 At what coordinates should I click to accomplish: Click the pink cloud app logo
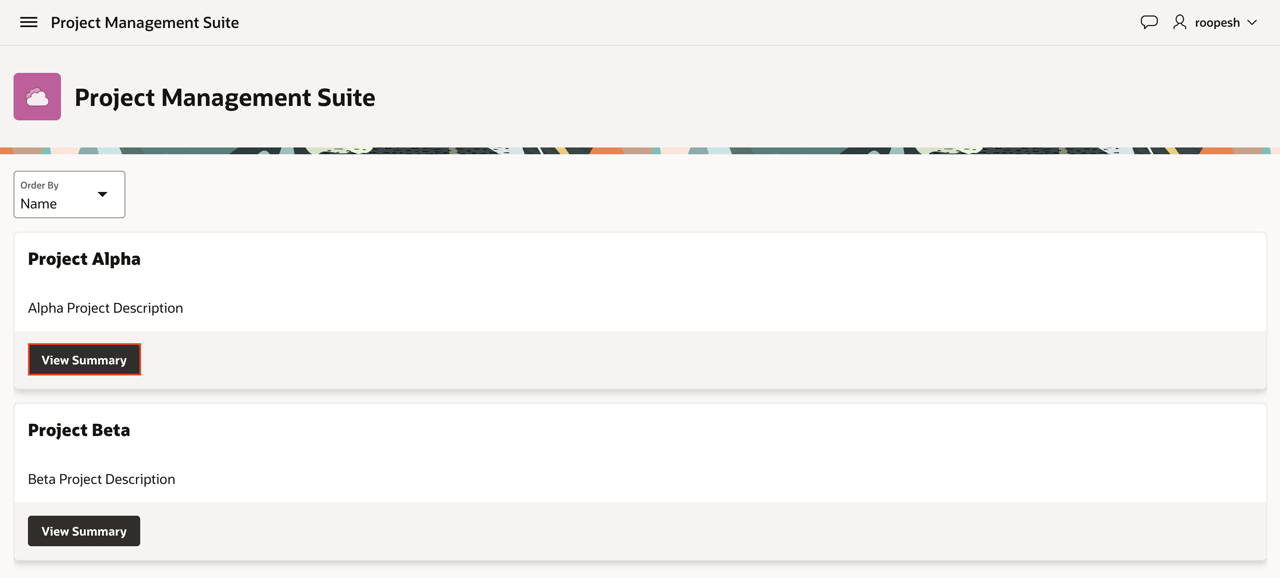click(x=37, y=97)
